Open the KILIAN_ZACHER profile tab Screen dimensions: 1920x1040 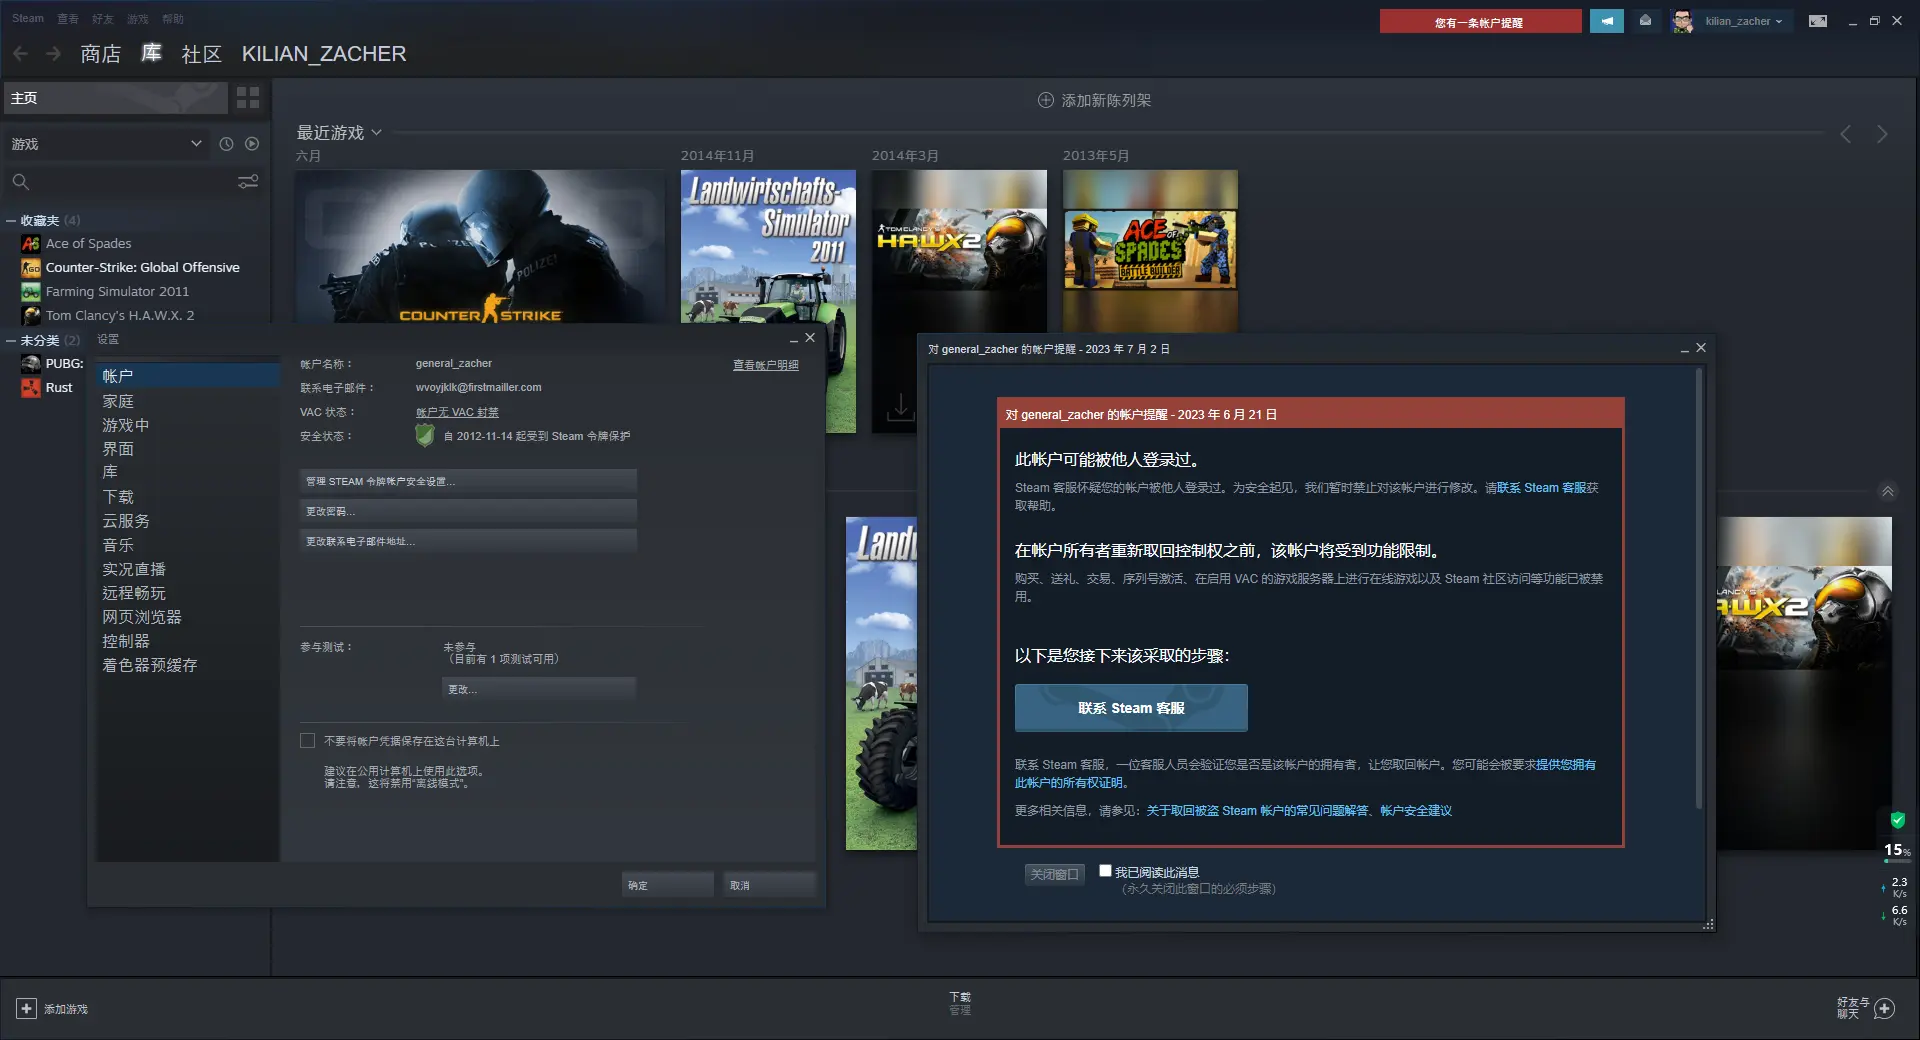click(324, 54)
